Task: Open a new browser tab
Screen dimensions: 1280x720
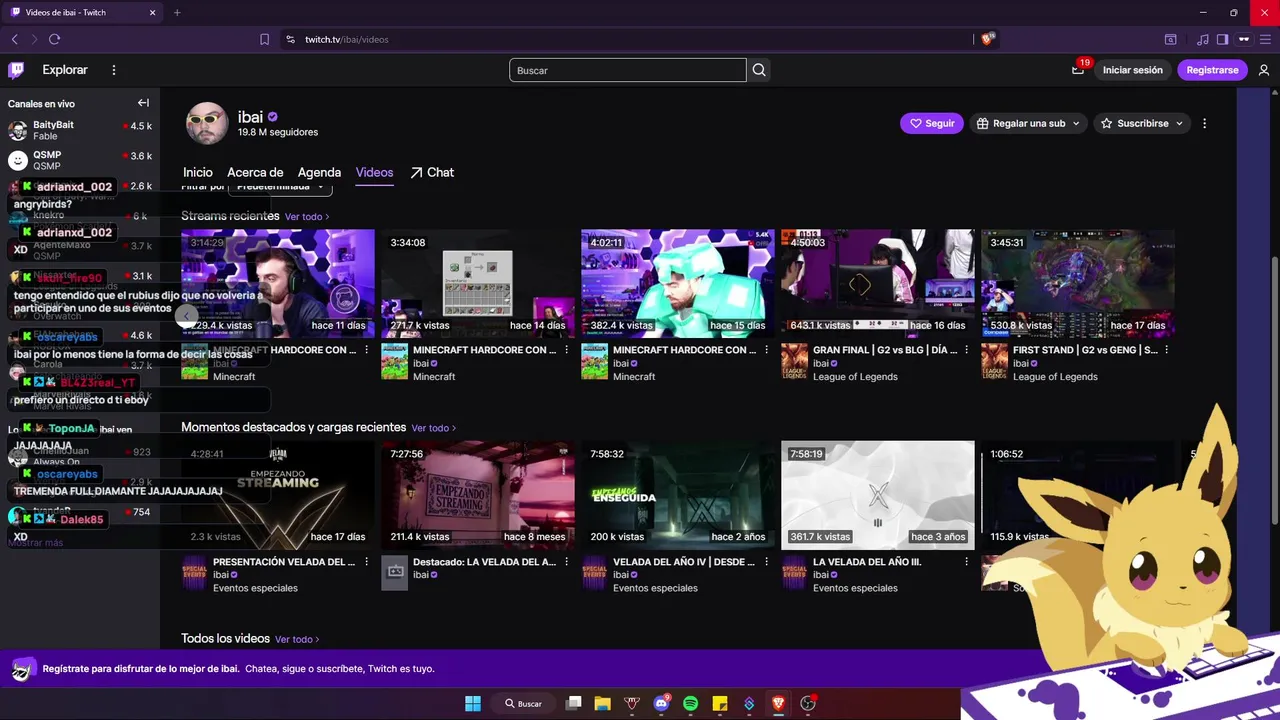Action: click(x=177, y=12)
